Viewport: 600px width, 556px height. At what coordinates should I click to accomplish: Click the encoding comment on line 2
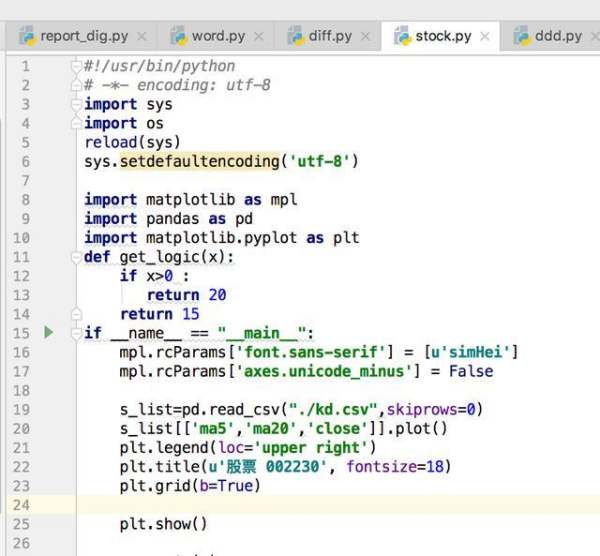pyautogui.click(x=177, y=85)
